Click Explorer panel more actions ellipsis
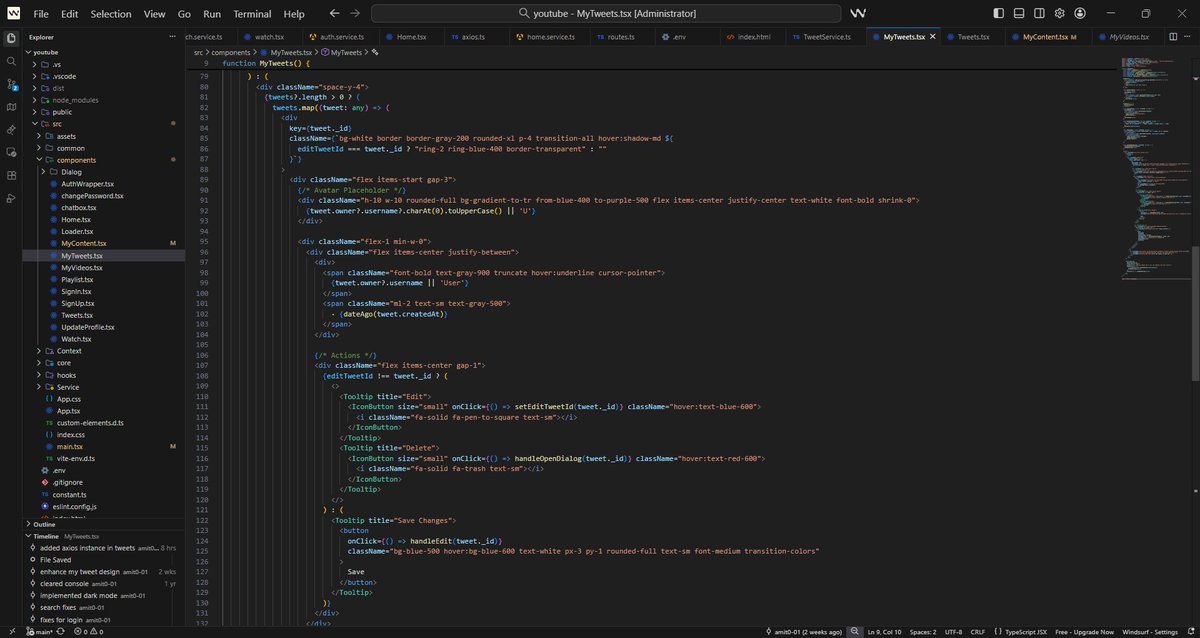Image resolution: width=1200 pixels, height=638 pixels. coord(173,37)
